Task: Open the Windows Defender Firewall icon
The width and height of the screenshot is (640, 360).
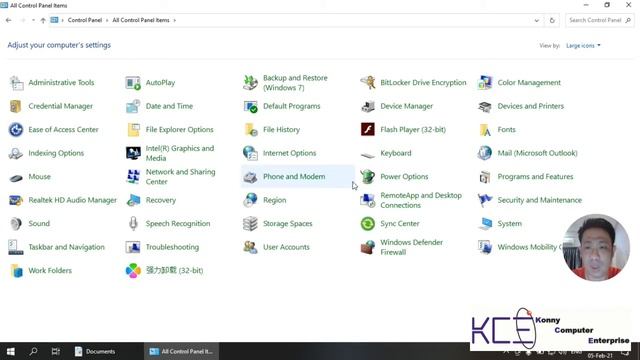Action: pos(367,247)
